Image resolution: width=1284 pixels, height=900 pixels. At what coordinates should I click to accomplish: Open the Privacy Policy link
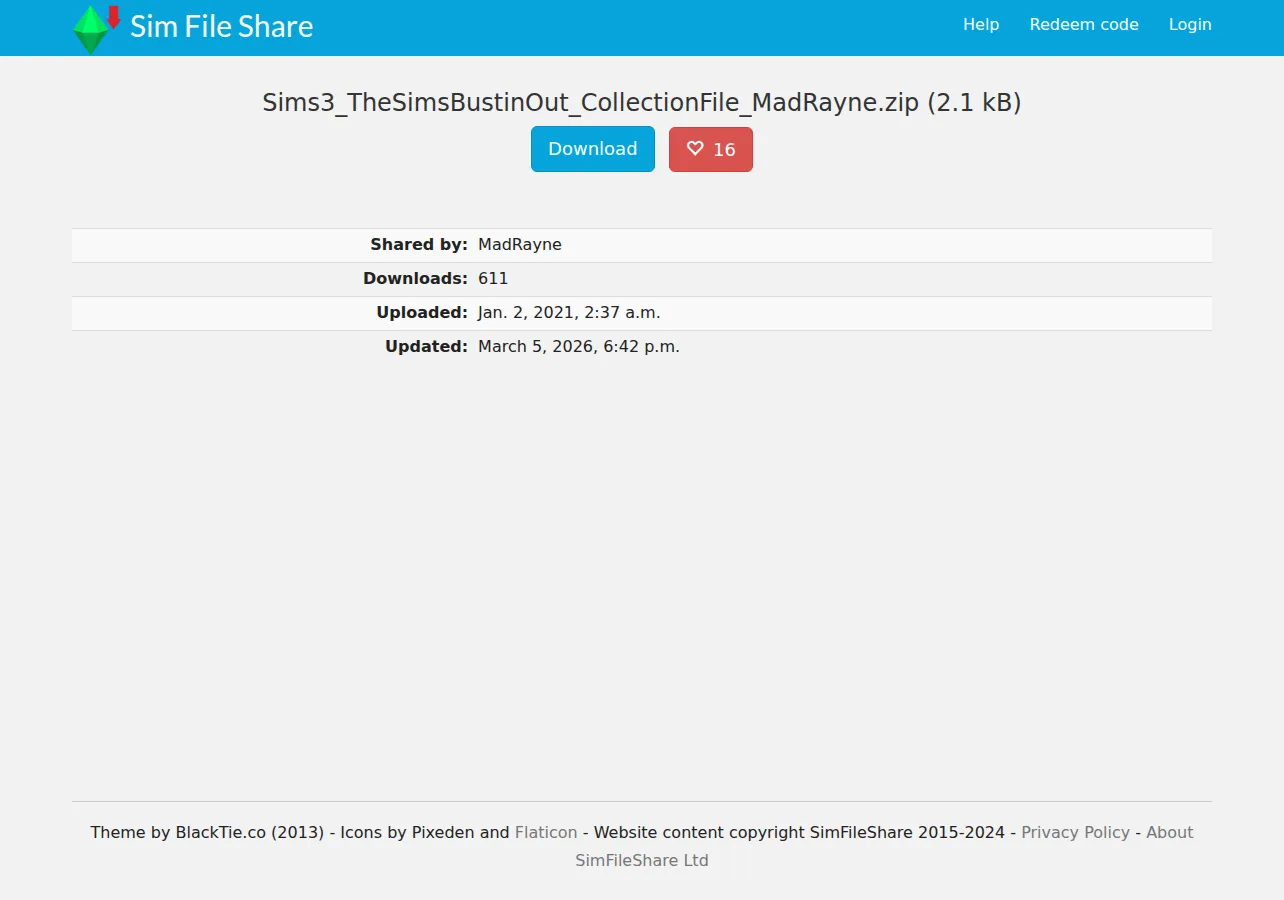click(1075, 832)
